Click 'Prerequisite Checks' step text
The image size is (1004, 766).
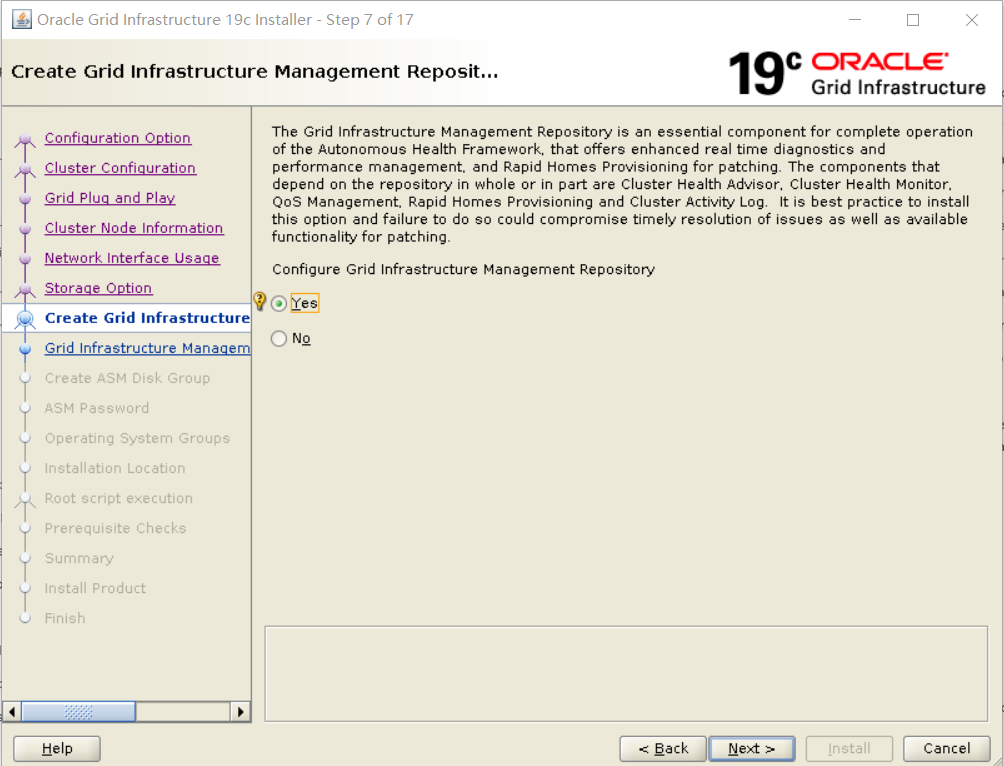pos(115,528)
